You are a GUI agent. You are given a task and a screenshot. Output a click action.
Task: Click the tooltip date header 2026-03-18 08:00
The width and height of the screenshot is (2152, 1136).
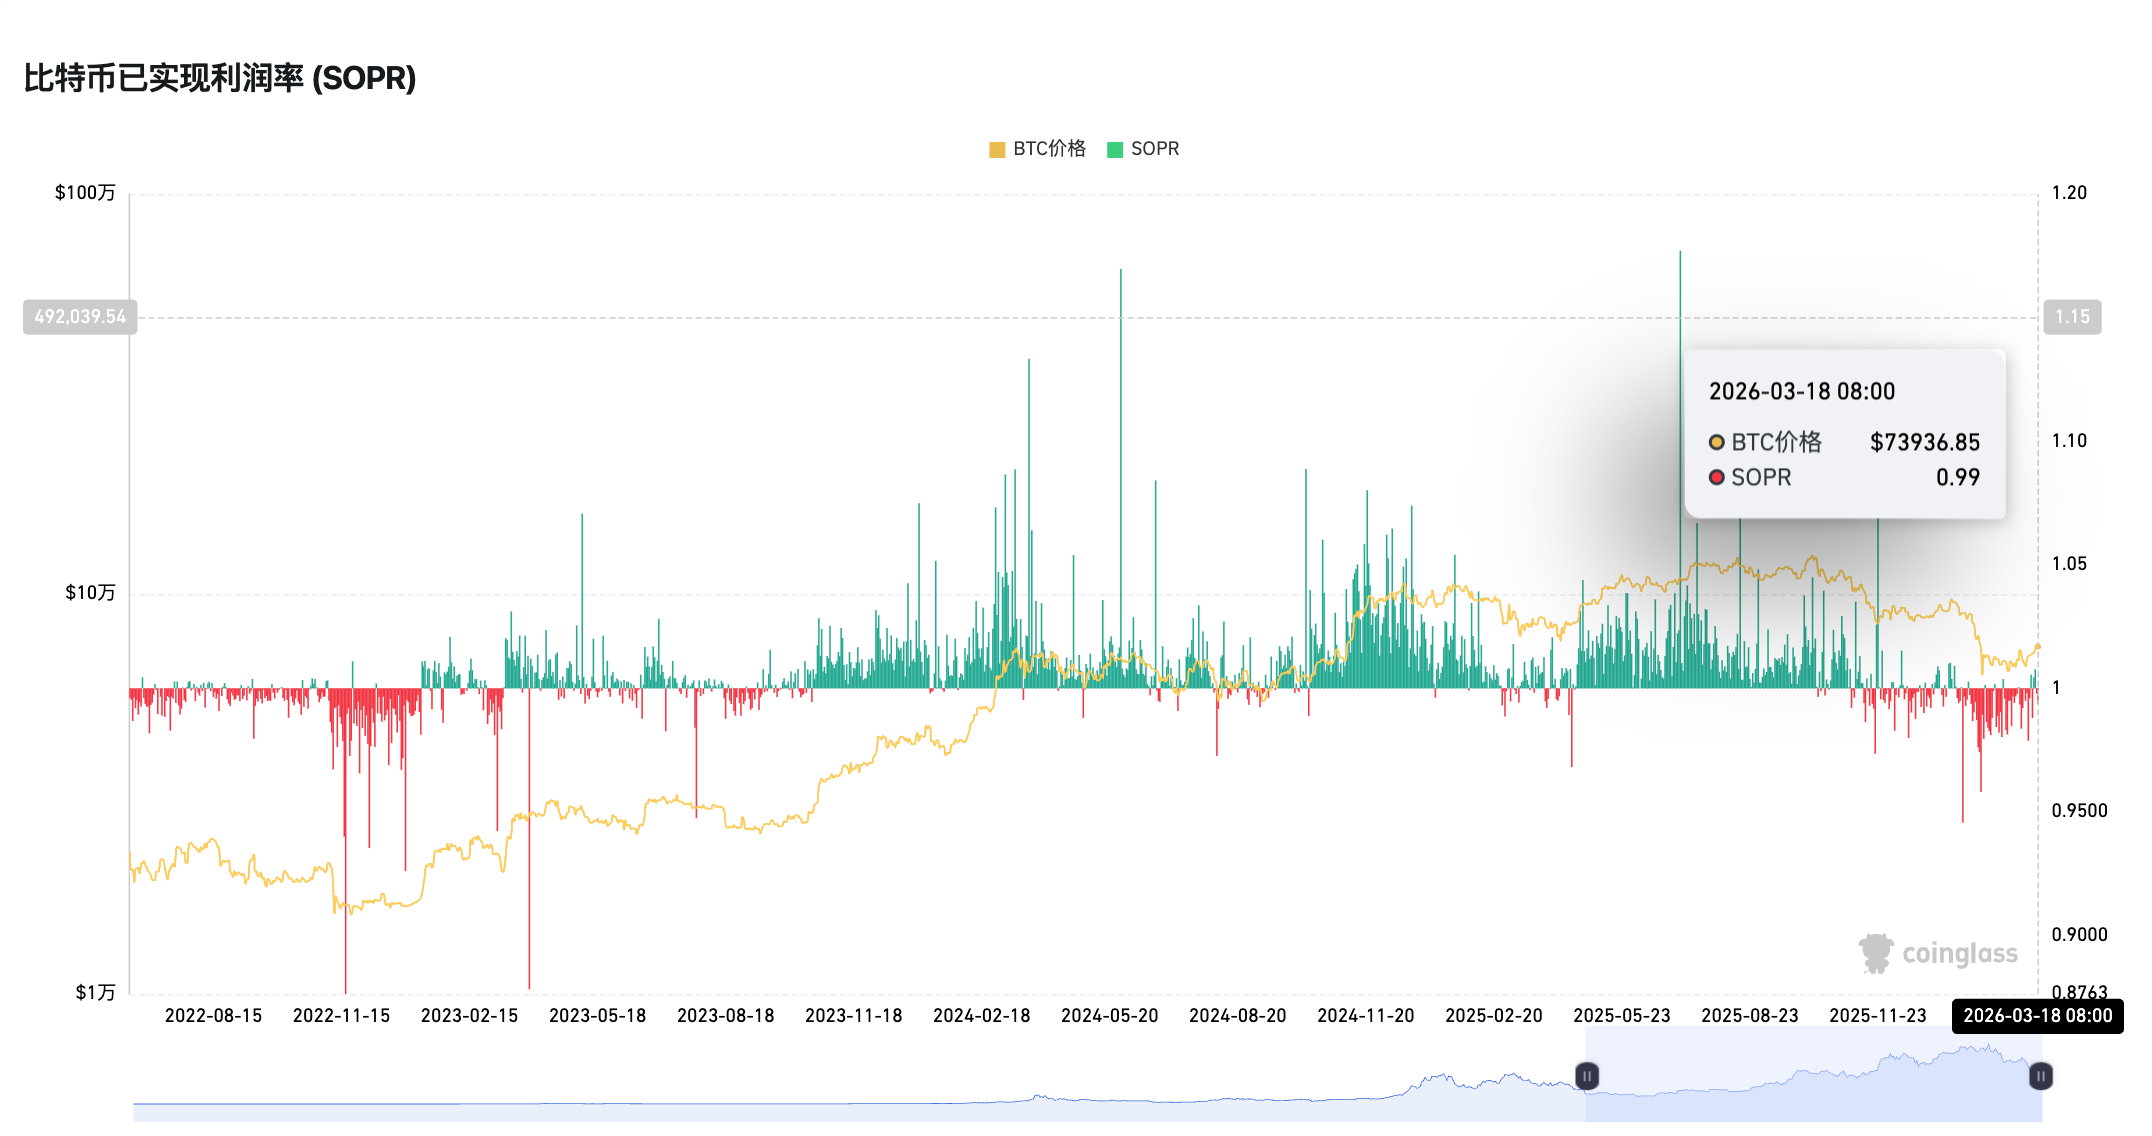[1801, 391]
